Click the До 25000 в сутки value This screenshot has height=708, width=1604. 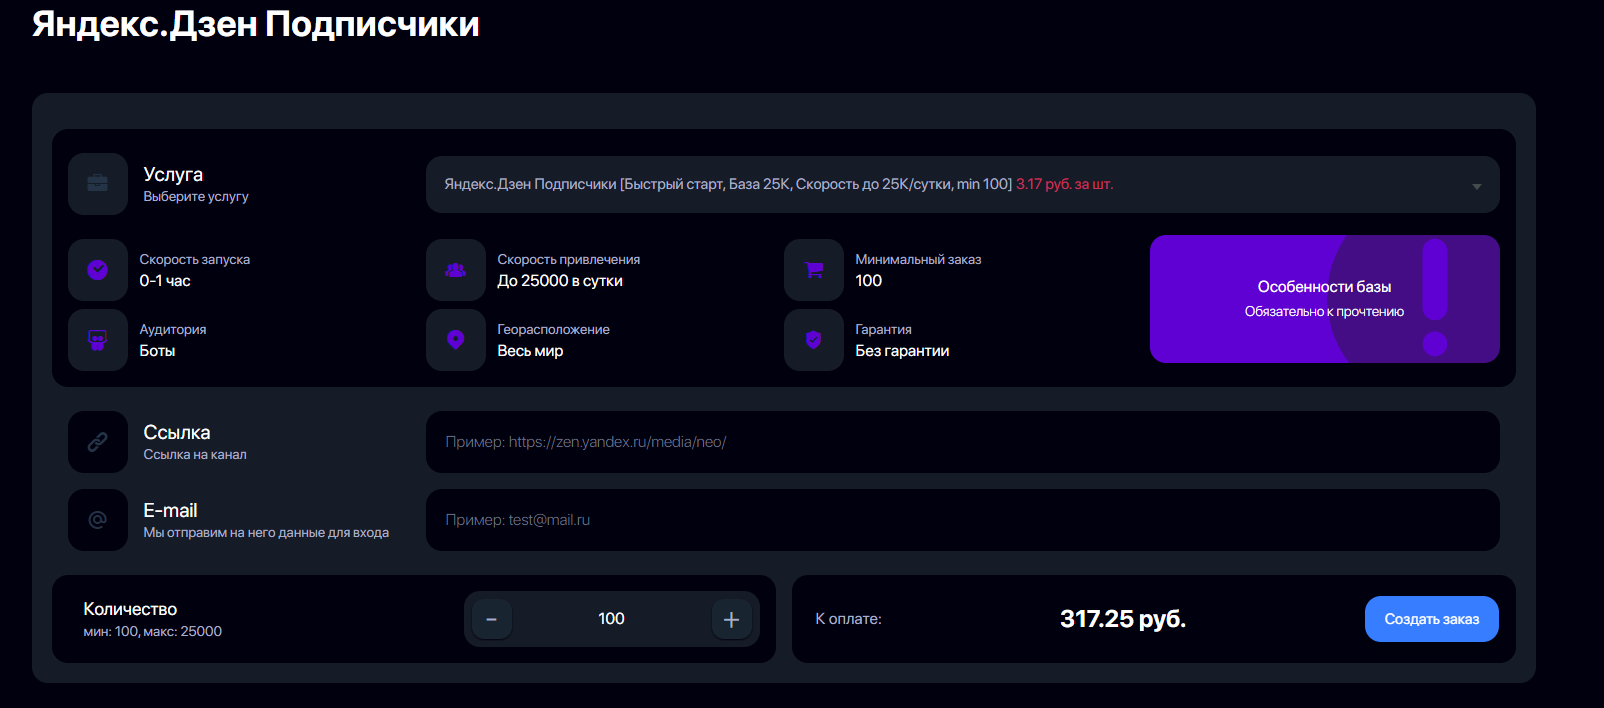coord(560,281)
